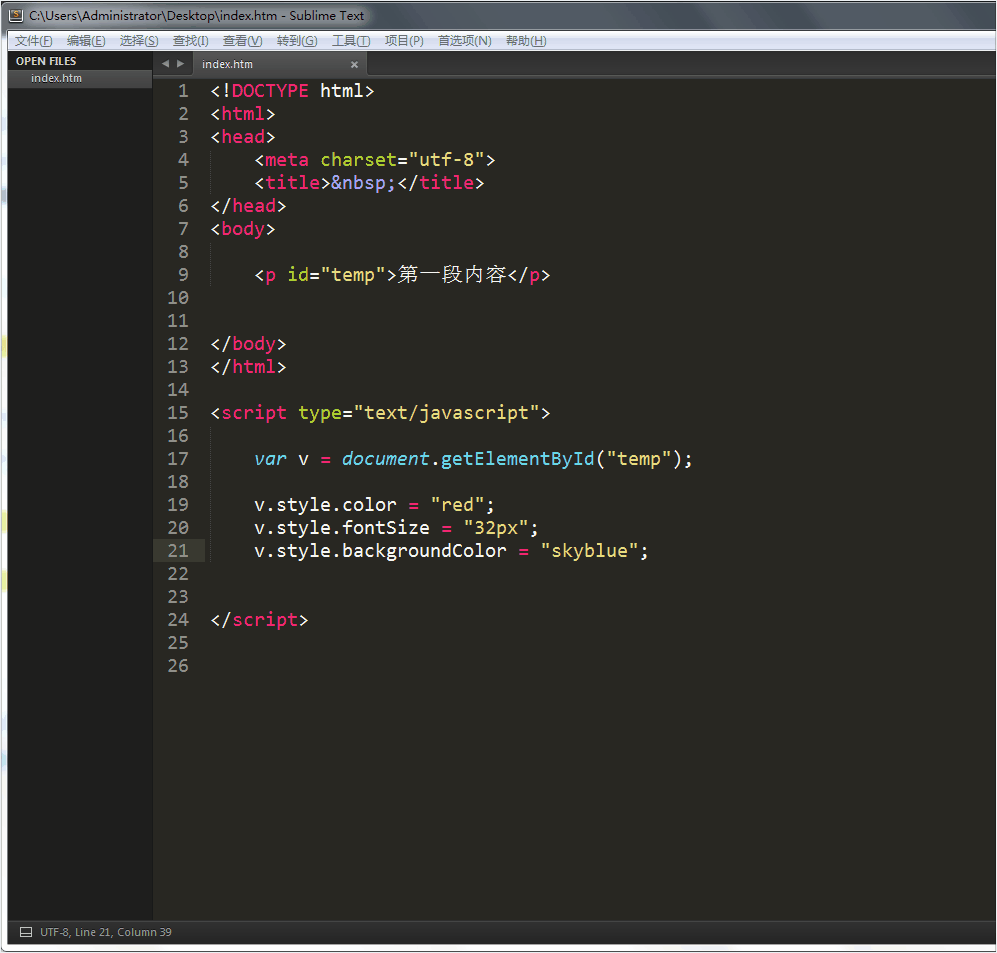Click the DOCTYPE keyword on line 1
Image resolution: width=997 pixels, height=953 pixels.
point(270,91)
